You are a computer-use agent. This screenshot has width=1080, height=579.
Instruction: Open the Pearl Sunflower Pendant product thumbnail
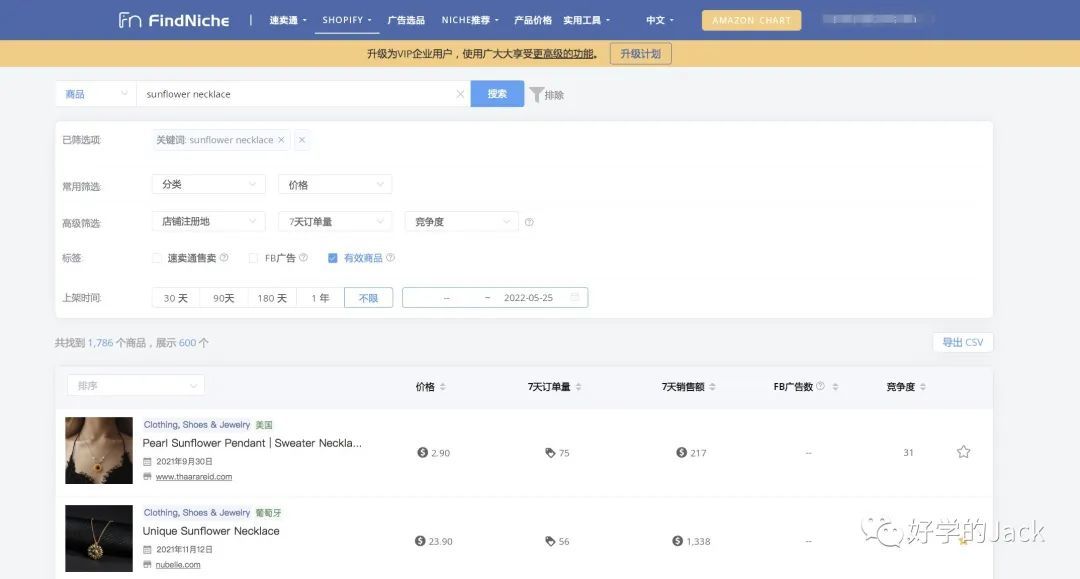pyautogui.click(x=99, y=450)
